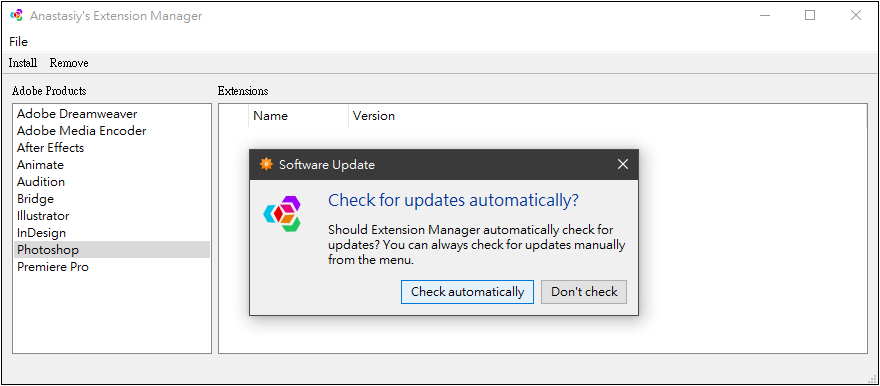Sort extensions by Version column header
Viewport: 880px width, 386px height.
374,116
